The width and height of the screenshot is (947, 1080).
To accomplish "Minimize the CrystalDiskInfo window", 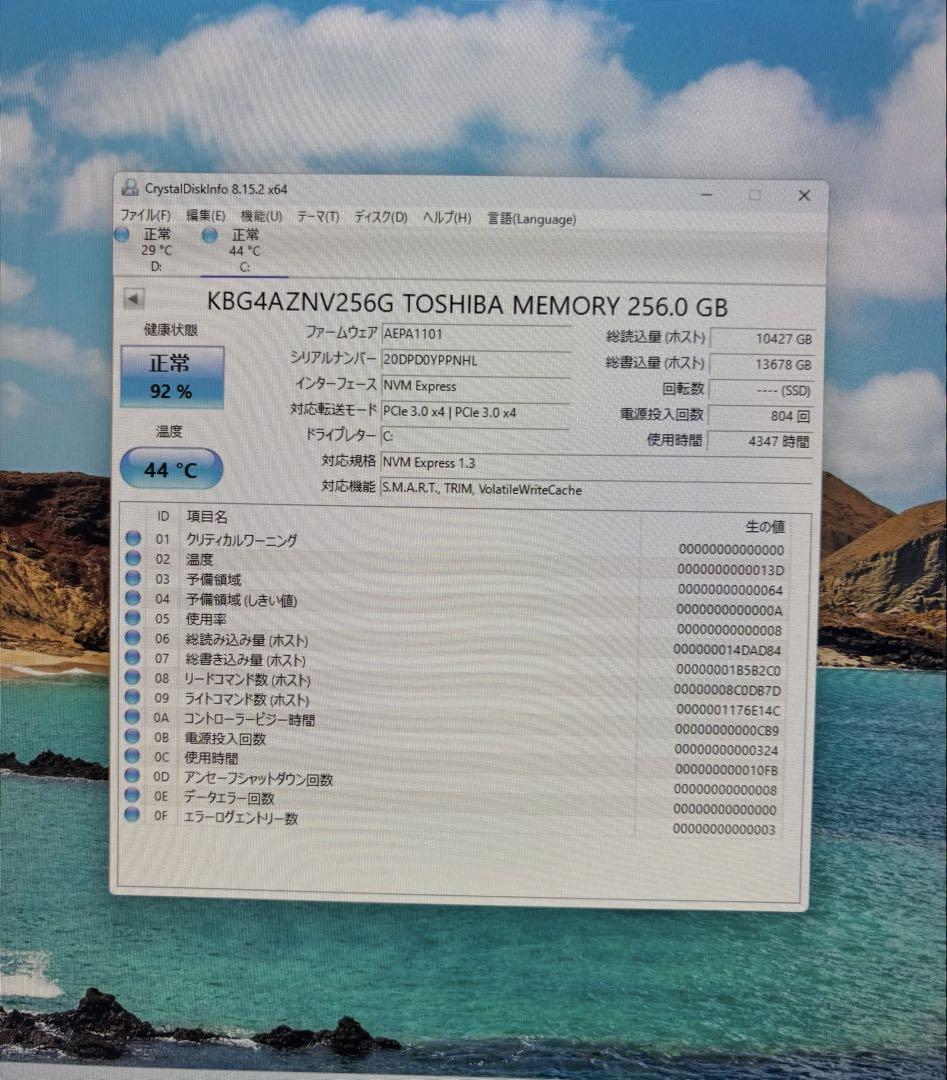I will coord(707,195).
